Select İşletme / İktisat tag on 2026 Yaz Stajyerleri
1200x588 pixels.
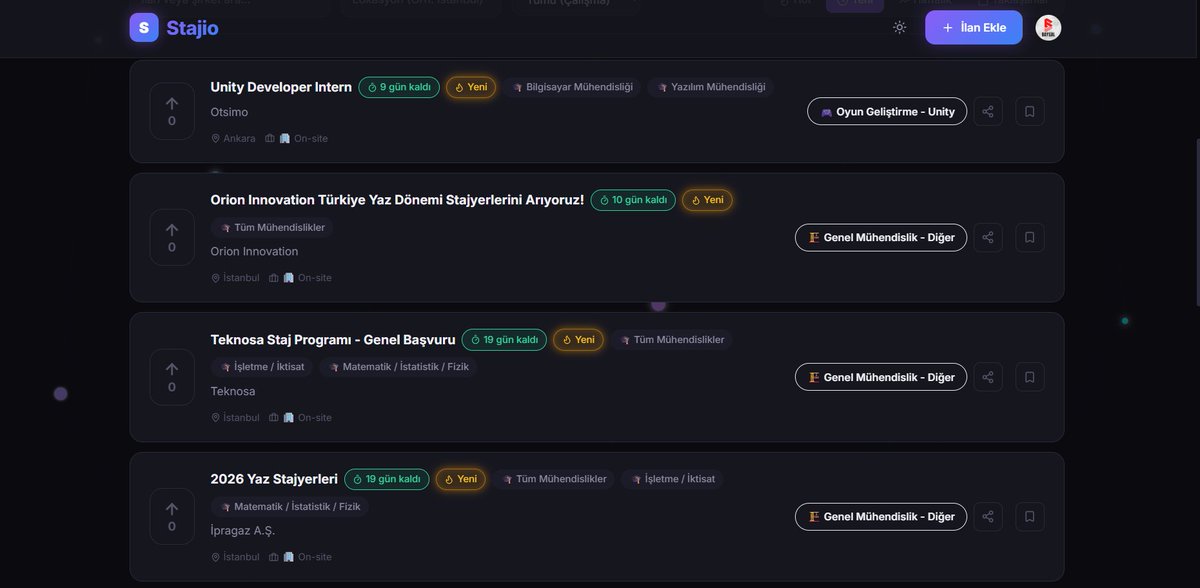[x=673, y=479]
